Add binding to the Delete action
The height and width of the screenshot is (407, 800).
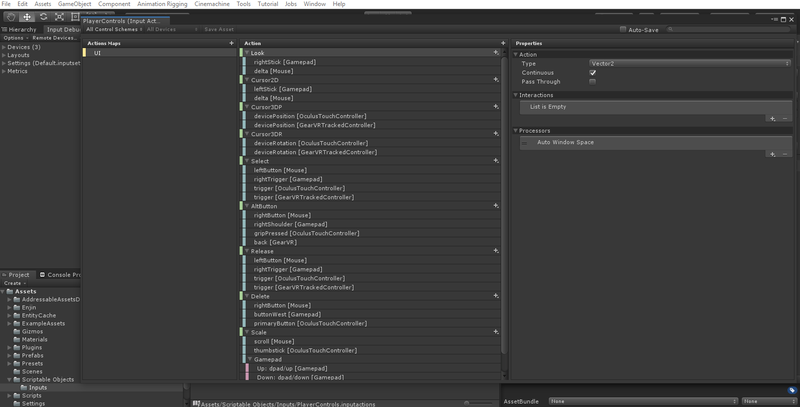(495, 296)
